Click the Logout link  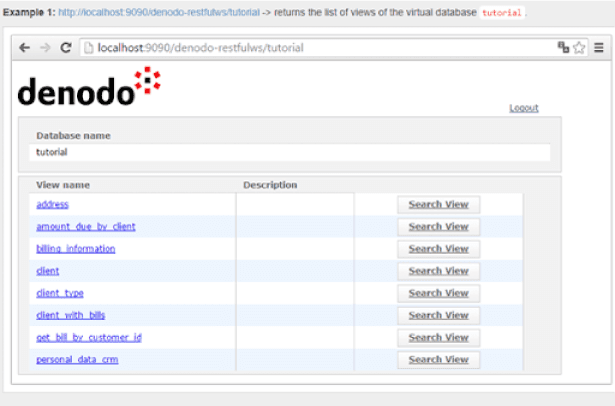[524, 108]
